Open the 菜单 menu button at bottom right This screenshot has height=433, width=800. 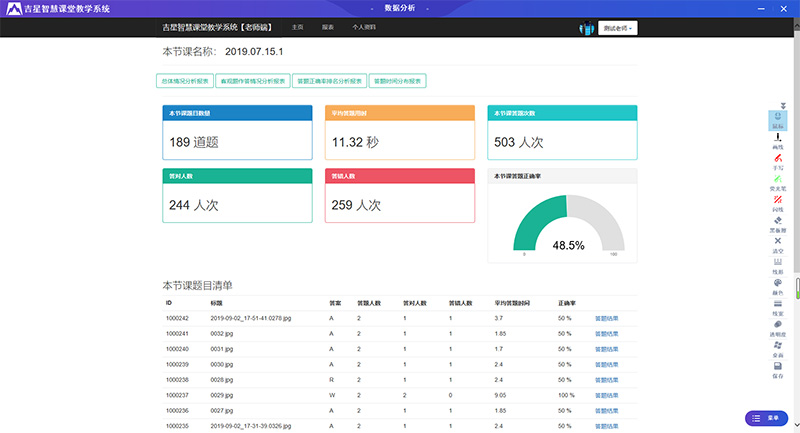pos(767,417)
